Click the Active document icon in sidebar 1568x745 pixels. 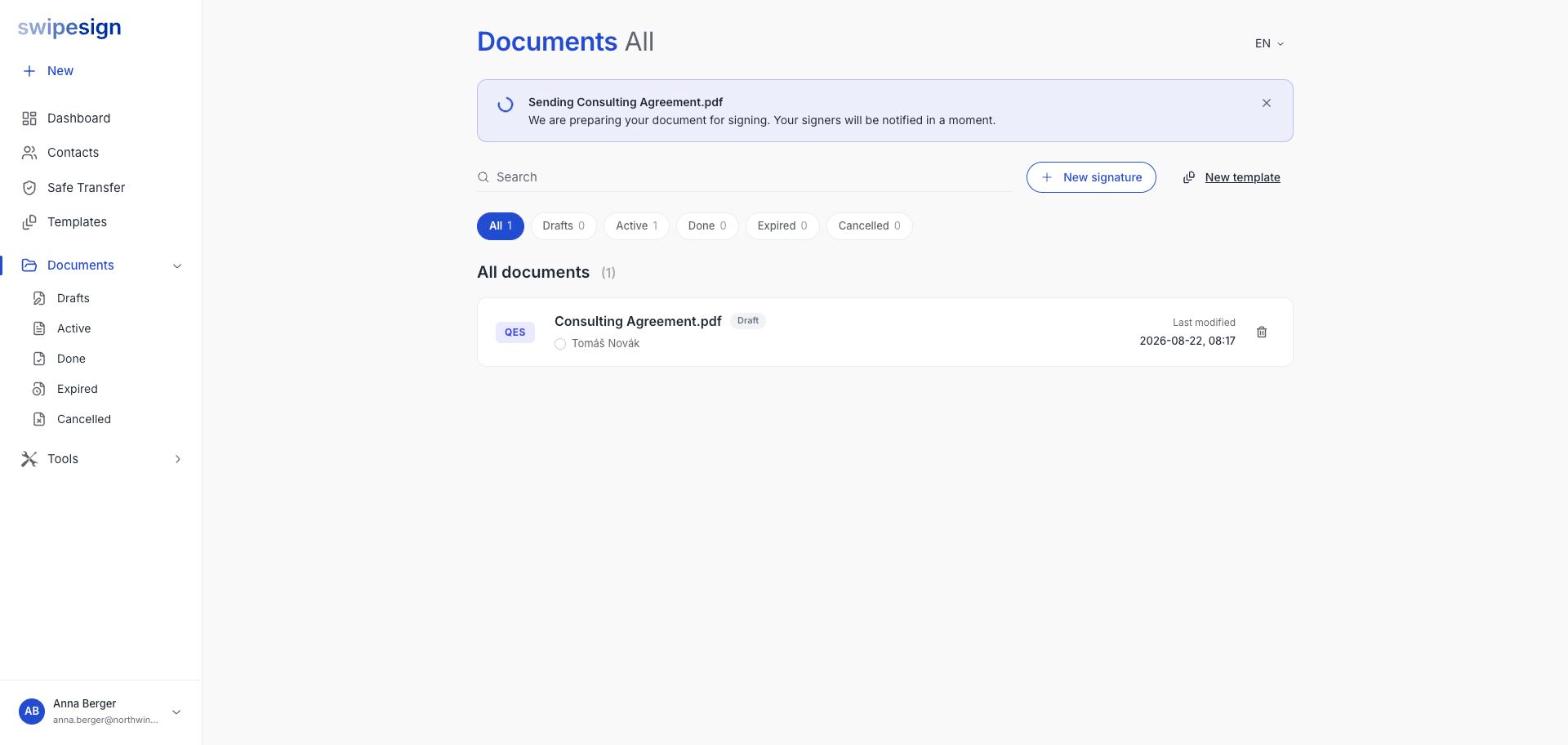pyautogui.click(x=39, y=328)
